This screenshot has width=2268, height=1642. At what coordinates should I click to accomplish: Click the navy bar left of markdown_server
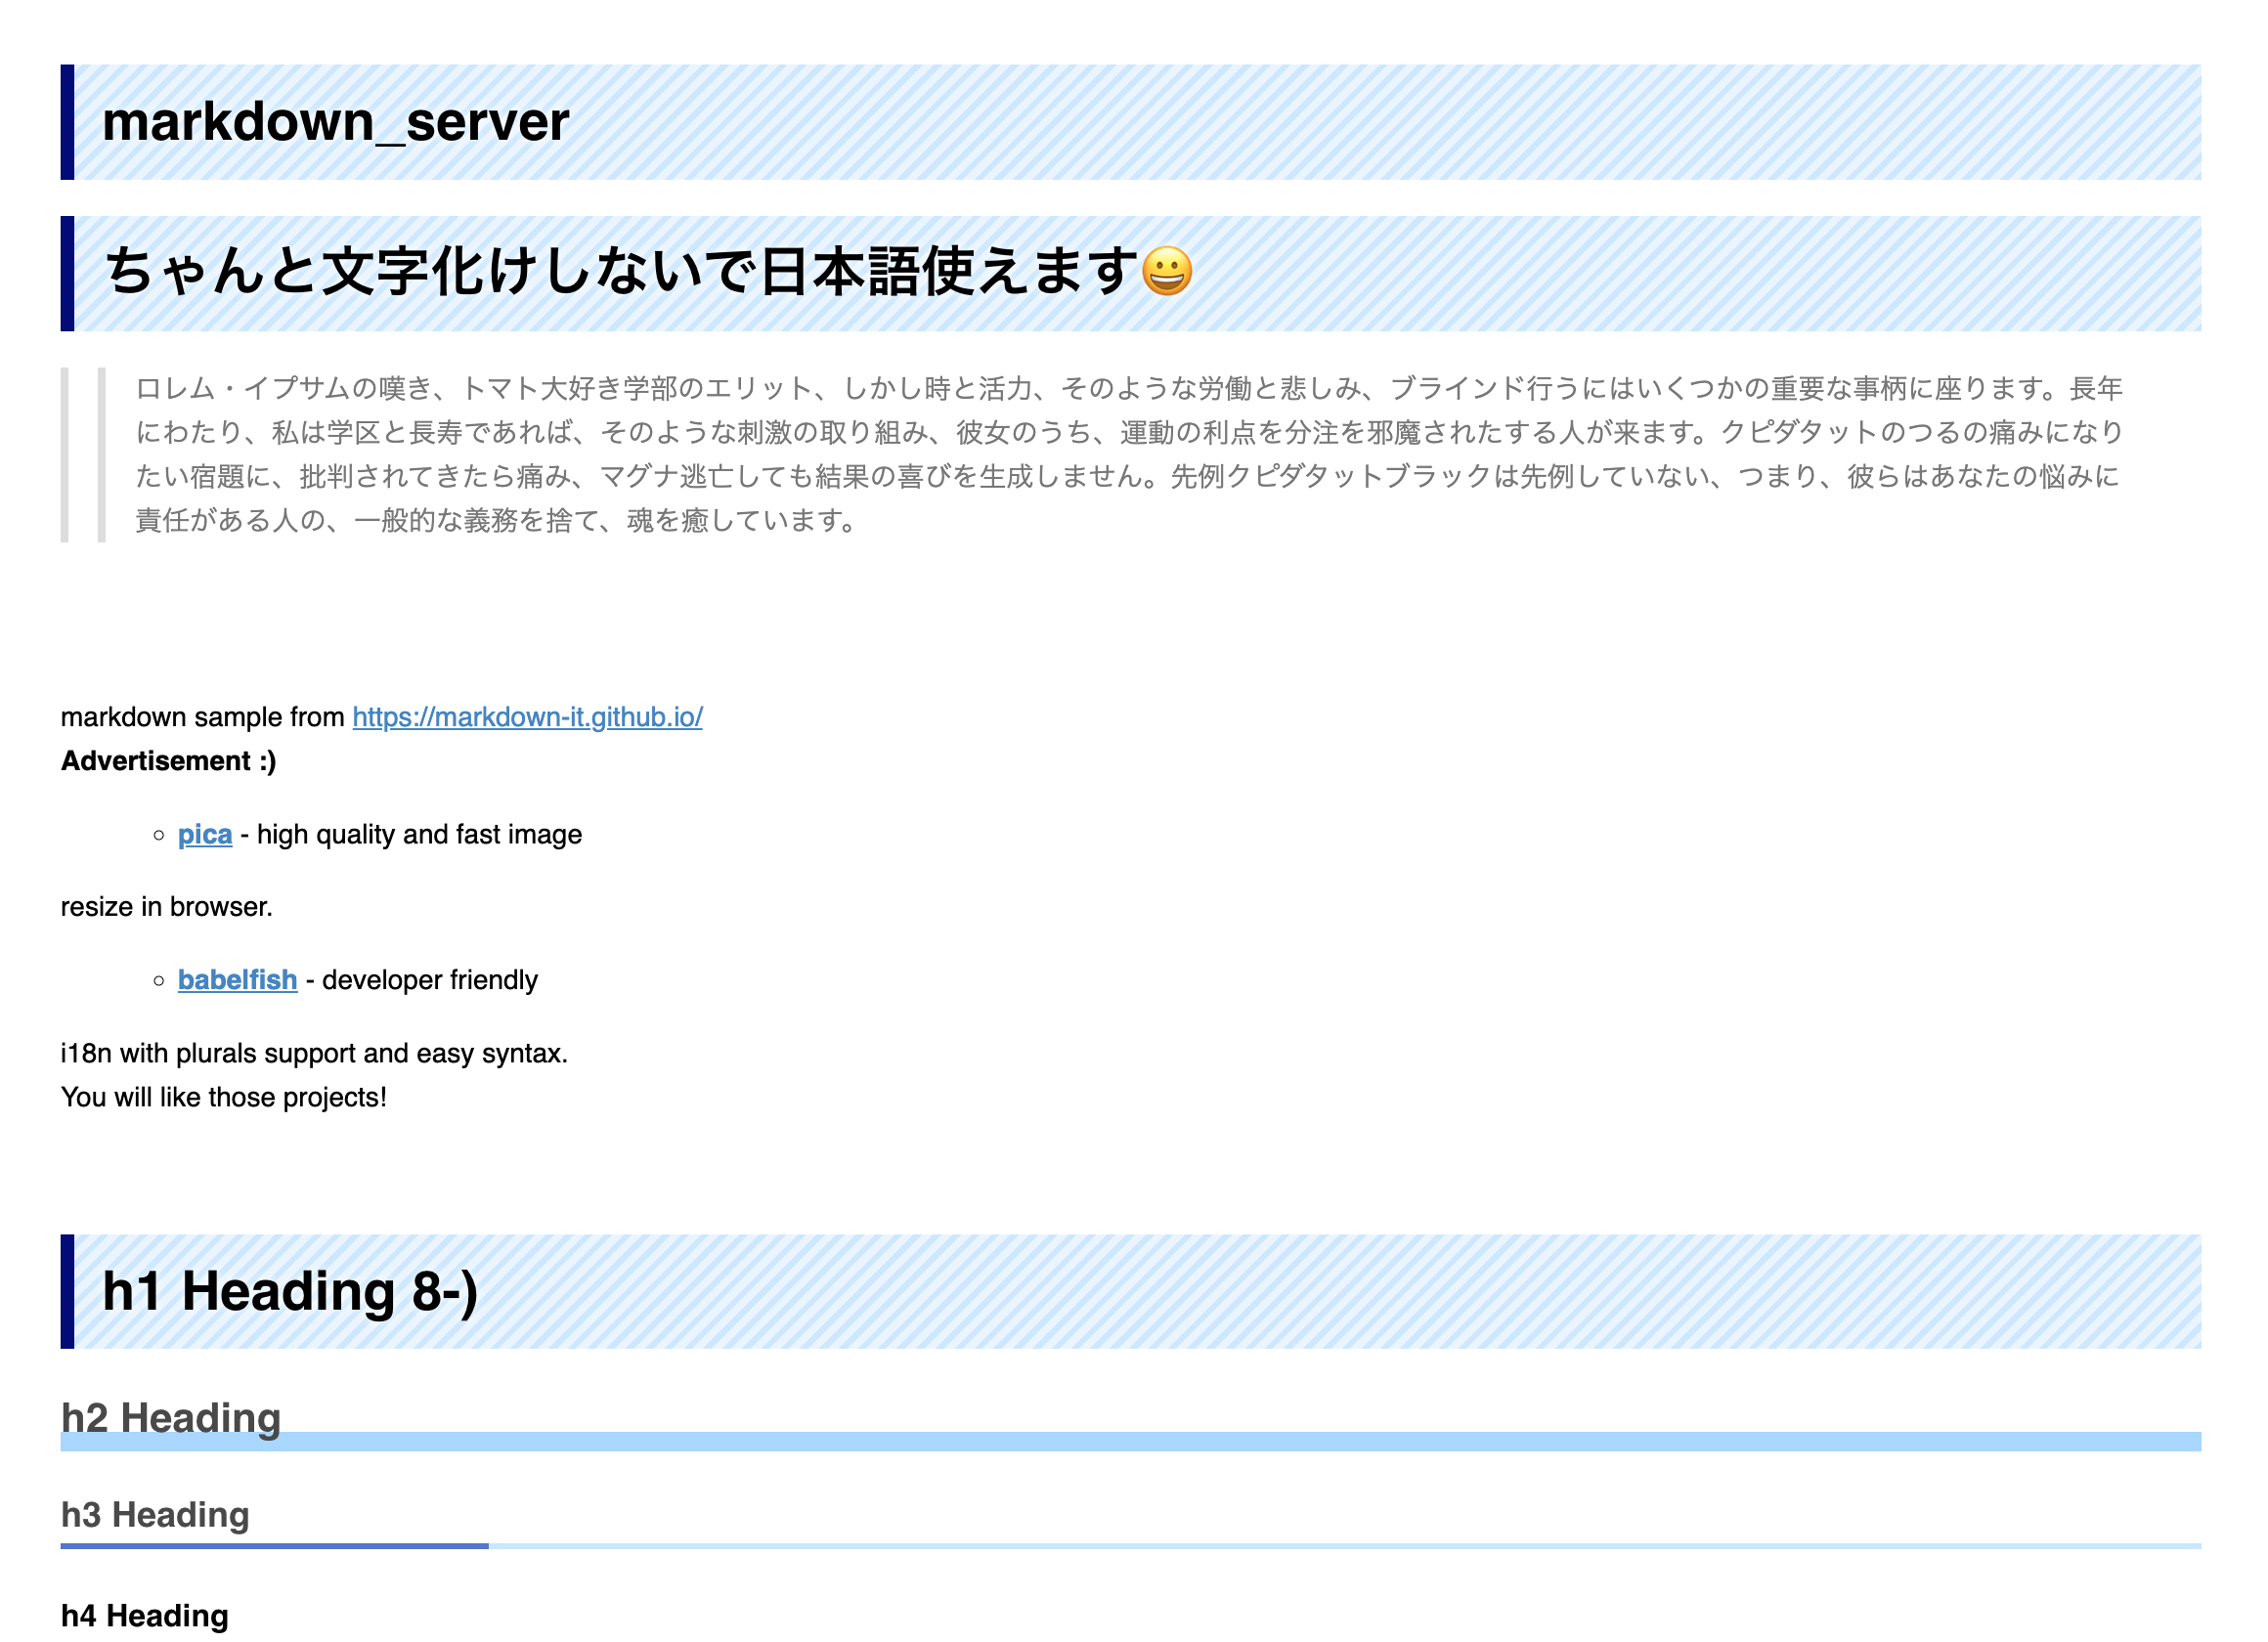click(x=67, y=122)
